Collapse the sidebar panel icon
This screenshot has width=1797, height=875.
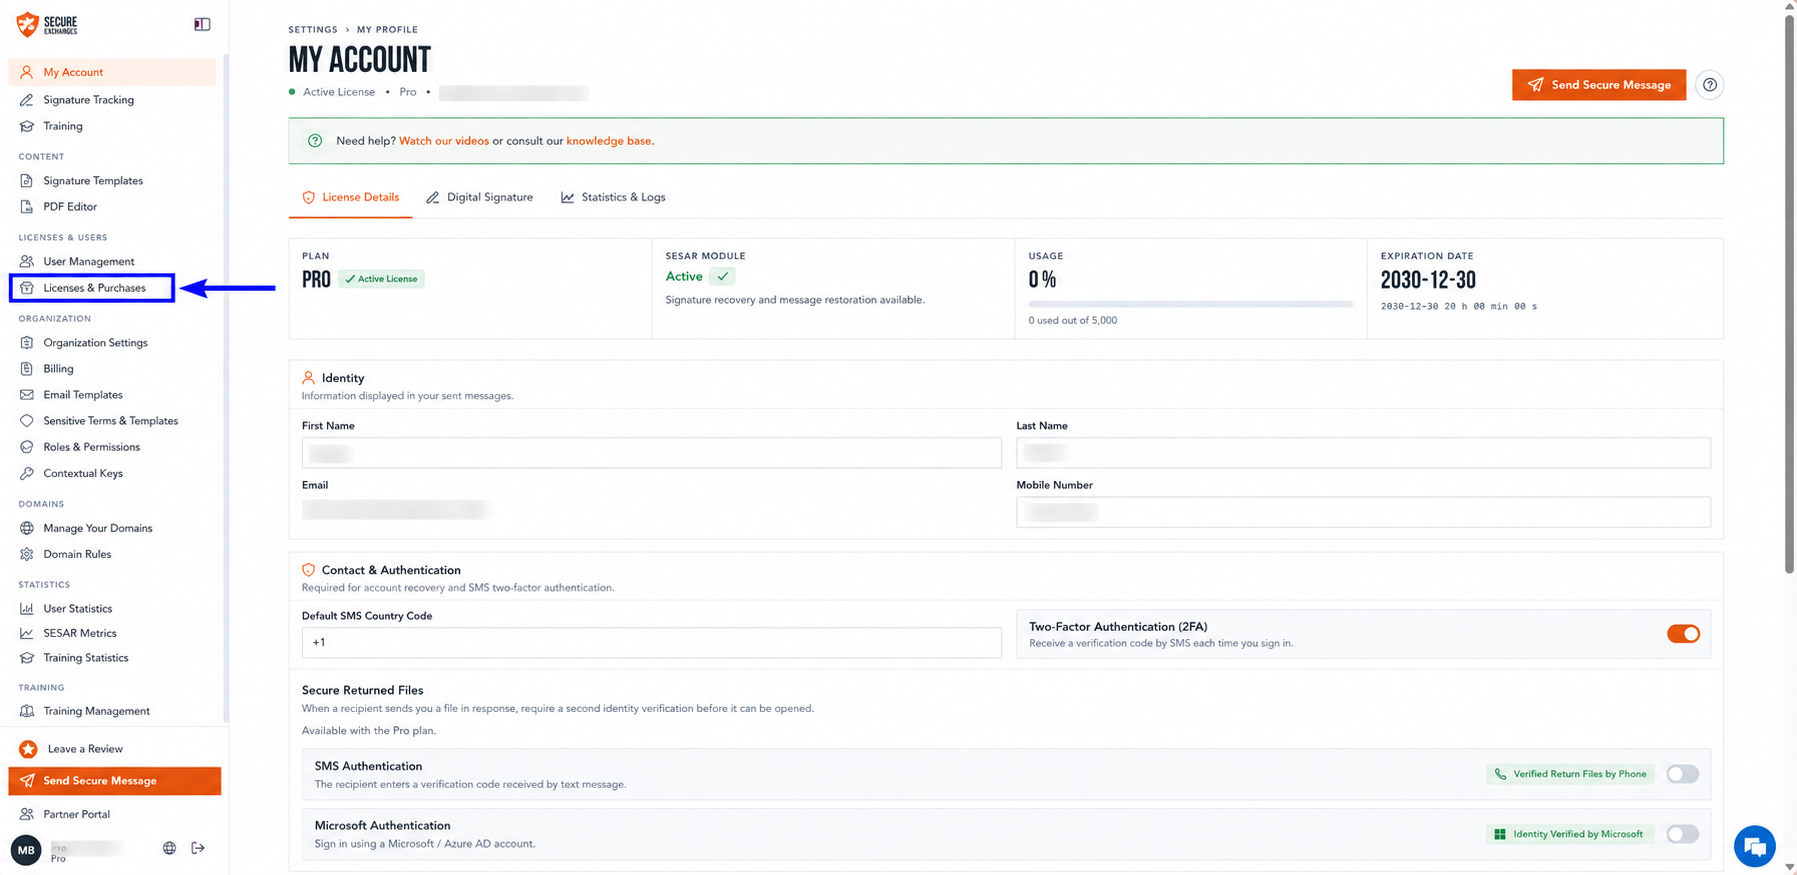click(x=202, y=24)
